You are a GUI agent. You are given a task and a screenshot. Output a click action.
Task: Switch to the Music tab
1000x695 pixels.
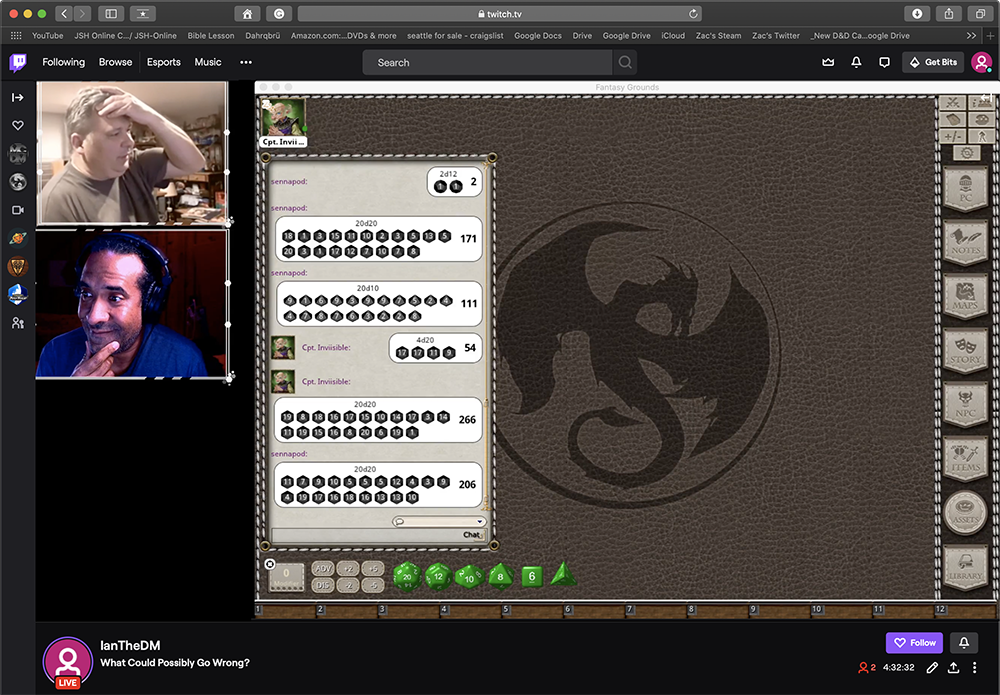[x=208, y=62]
